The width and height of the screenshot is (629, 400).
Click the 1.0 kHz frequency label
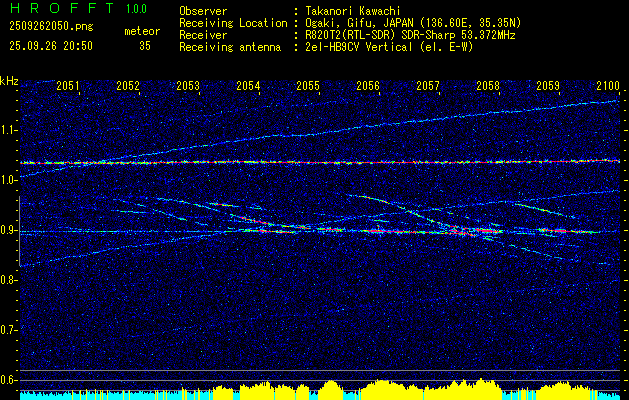(x=7, y=180)
